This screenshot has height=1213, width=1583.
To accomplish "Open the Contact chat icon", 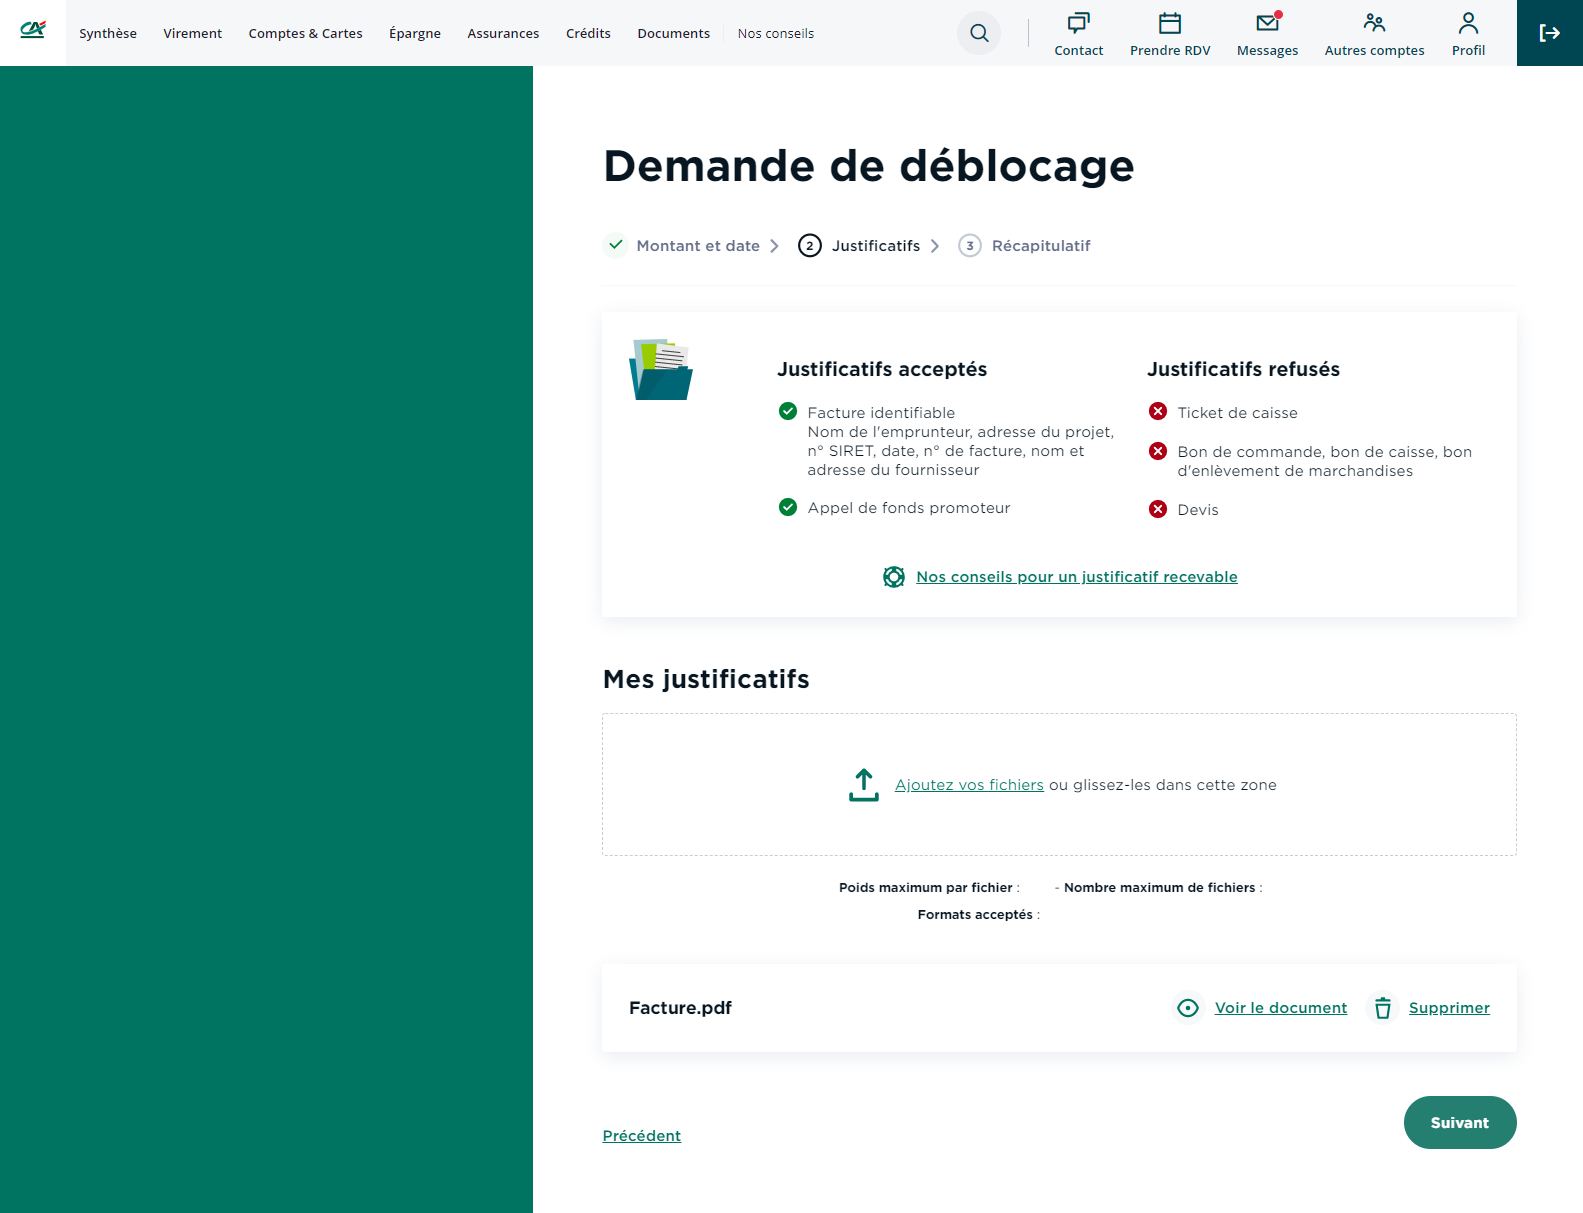I will (1078, 23).
